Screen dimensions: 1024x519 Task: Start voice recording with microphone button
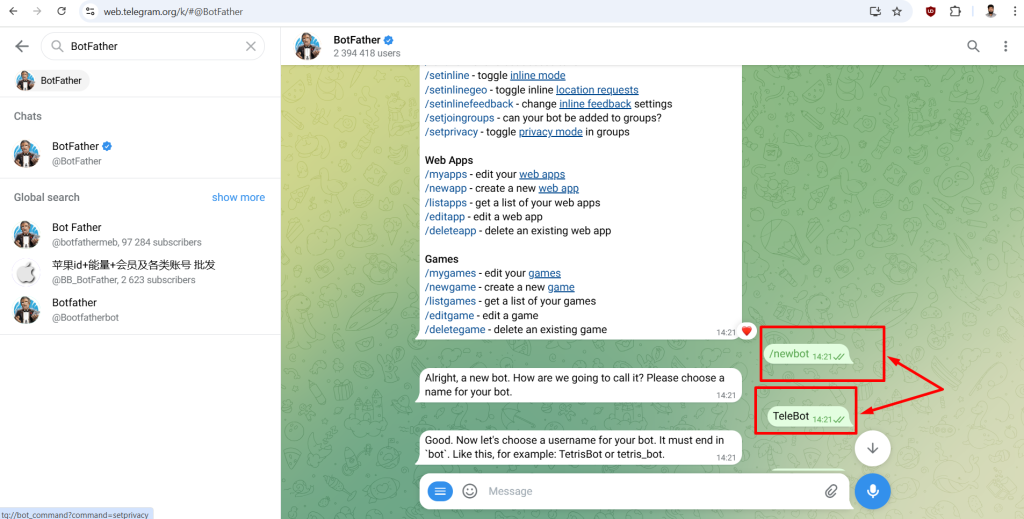point(872,491)
